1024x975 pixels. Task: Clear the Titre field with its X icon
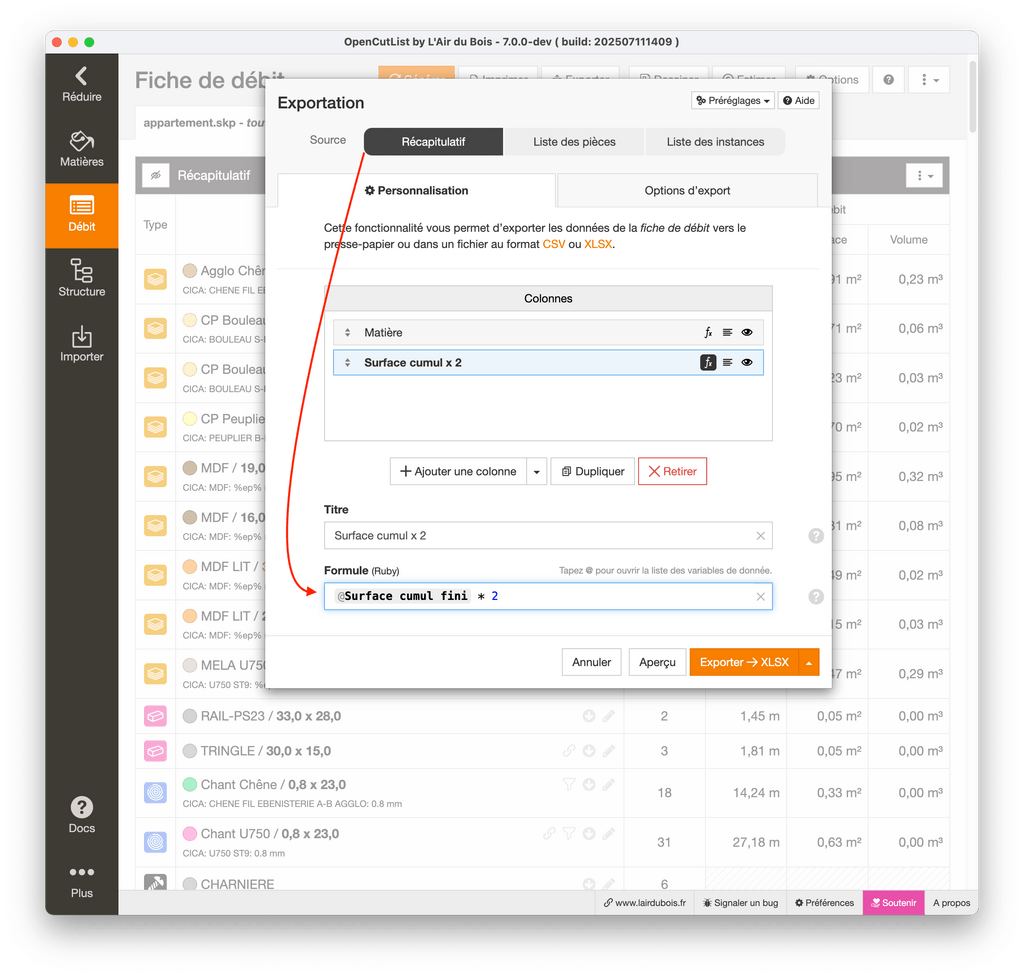coord(761,536)
